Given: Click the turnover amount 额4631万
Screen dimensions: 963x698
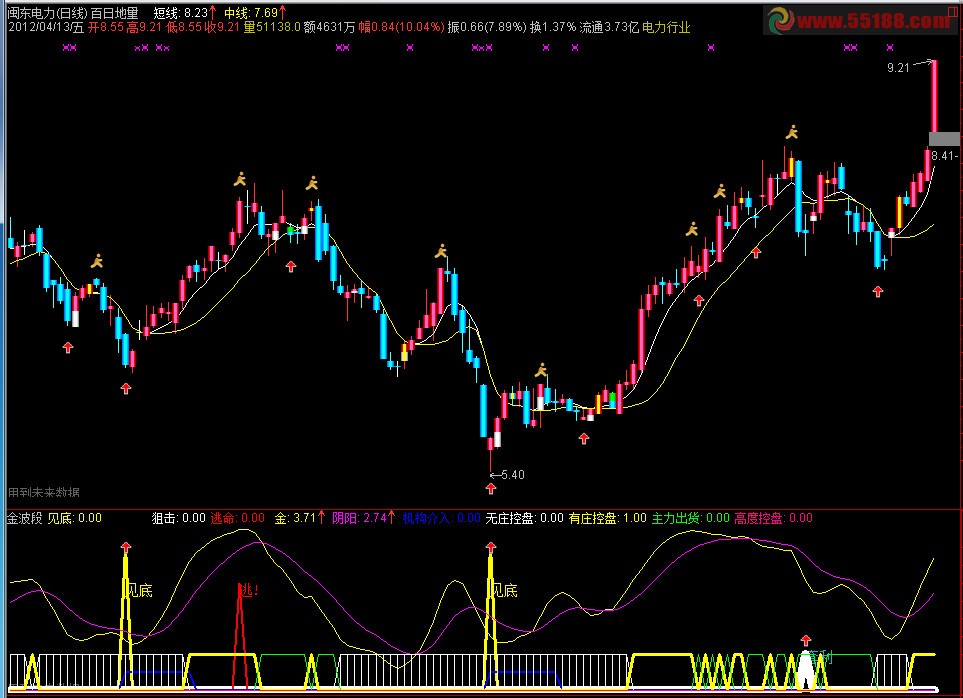Looking at the screenshot, I should pos(329,27).
